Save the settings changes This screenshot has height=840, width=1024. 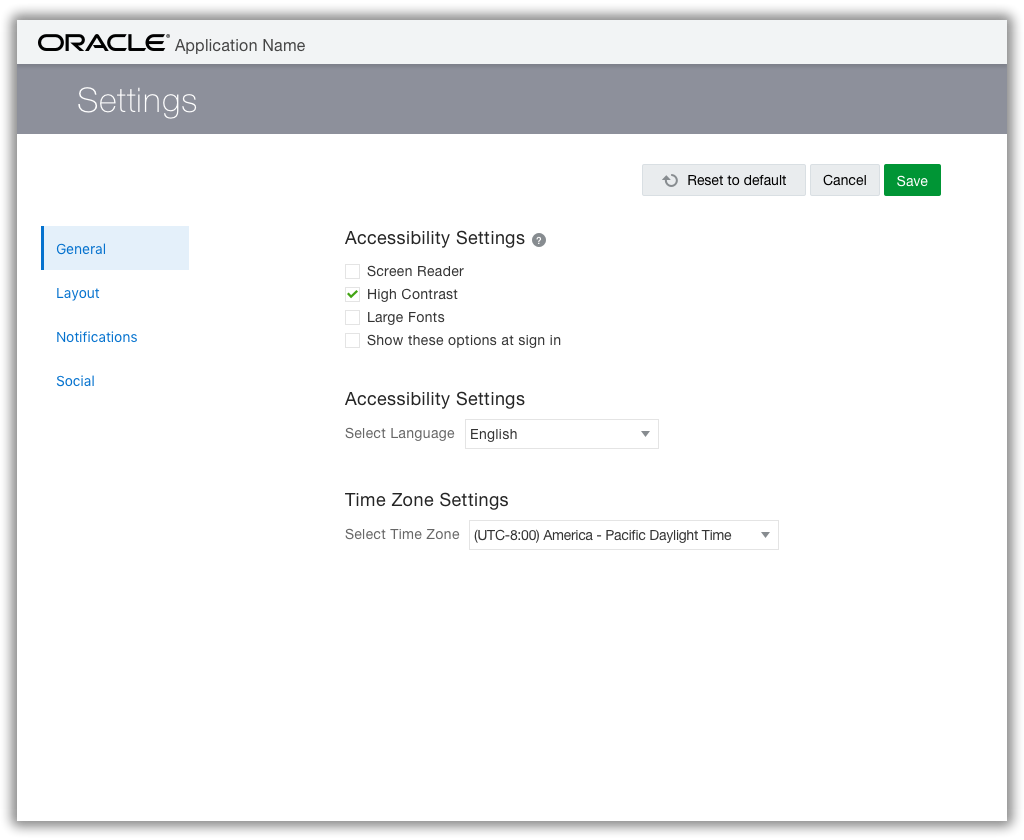(911, 180)
